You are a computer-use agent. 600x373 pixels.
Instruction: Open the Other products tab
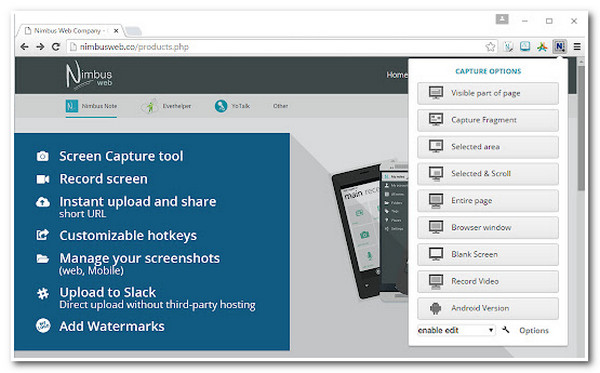(x=280, y=106)
